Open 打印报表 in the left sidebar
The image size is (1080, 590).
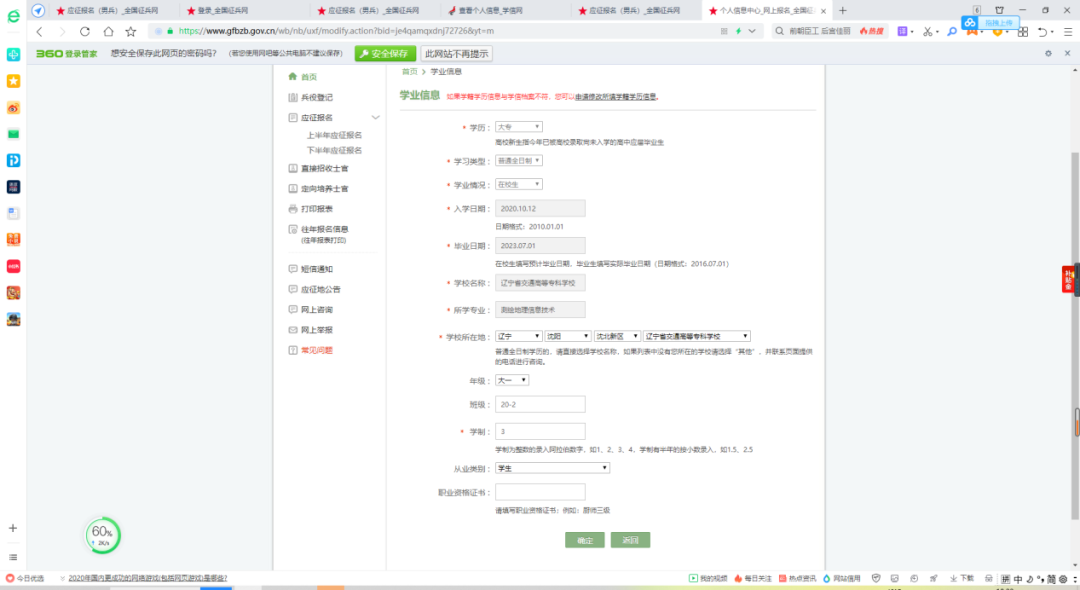coord(316,209)
